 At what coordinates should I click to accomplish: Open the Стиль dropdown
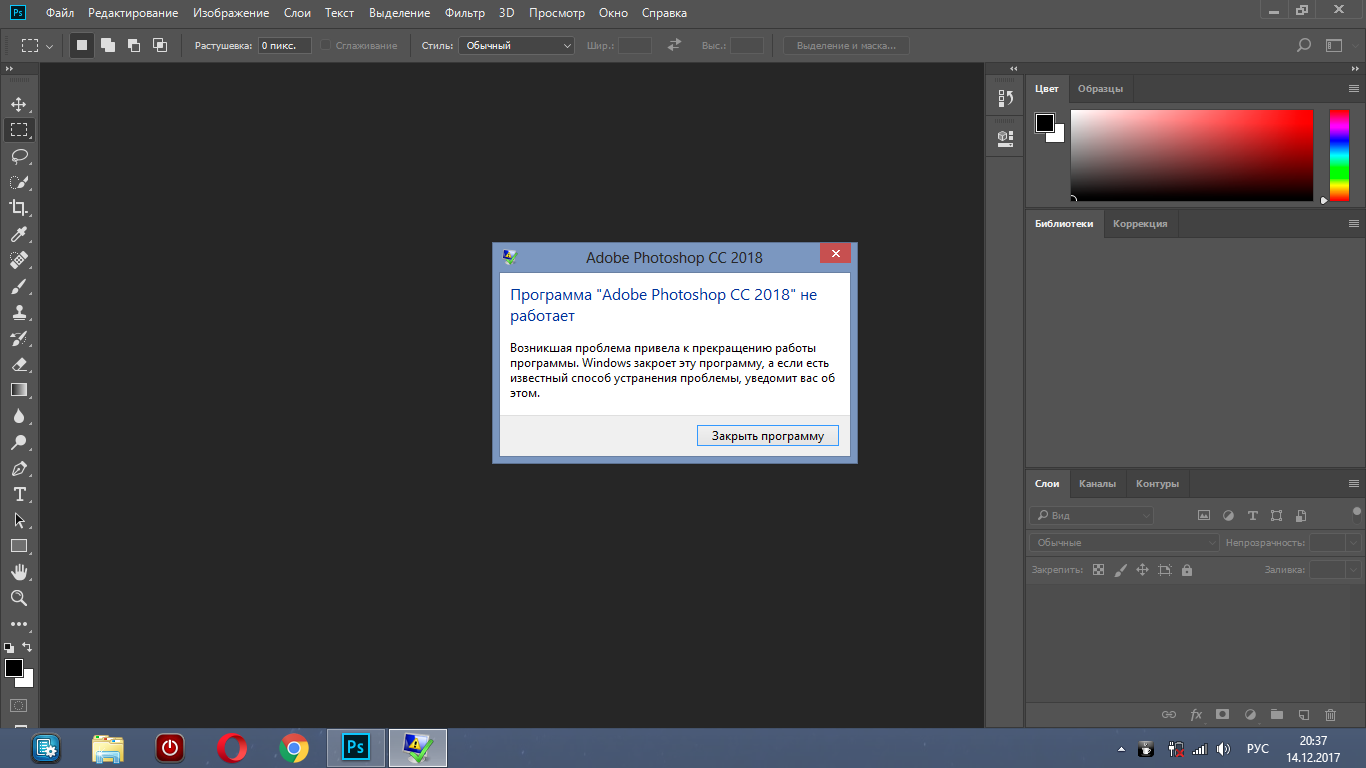coord(516,46)
